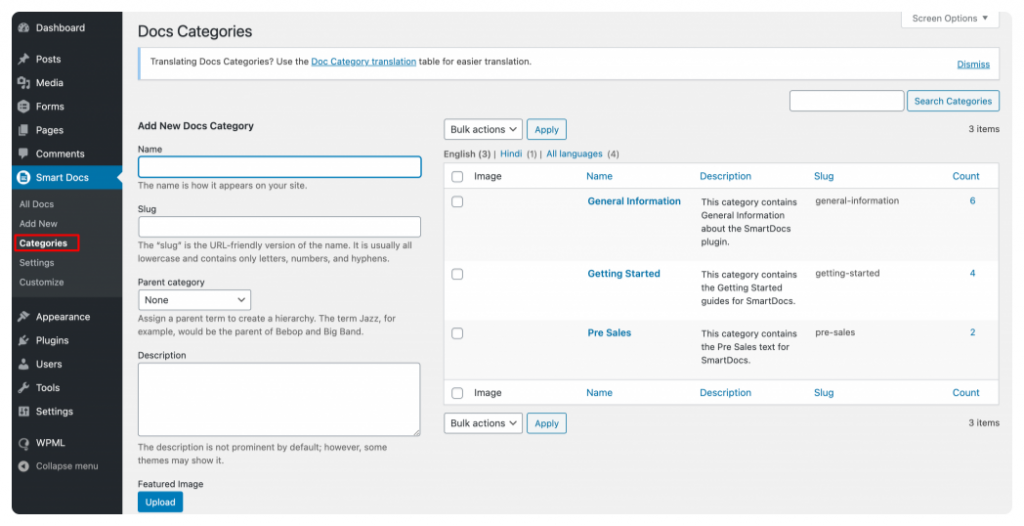Open the Doc Category translation link
The width and height of the screenshot is (1024, 526).
tap(364, 61)
